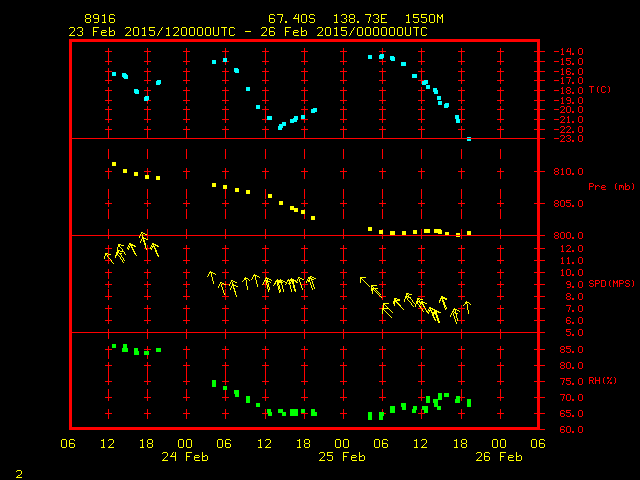
Task: Click the "9.0" wind speed tick label
Action: click(574, 284)
